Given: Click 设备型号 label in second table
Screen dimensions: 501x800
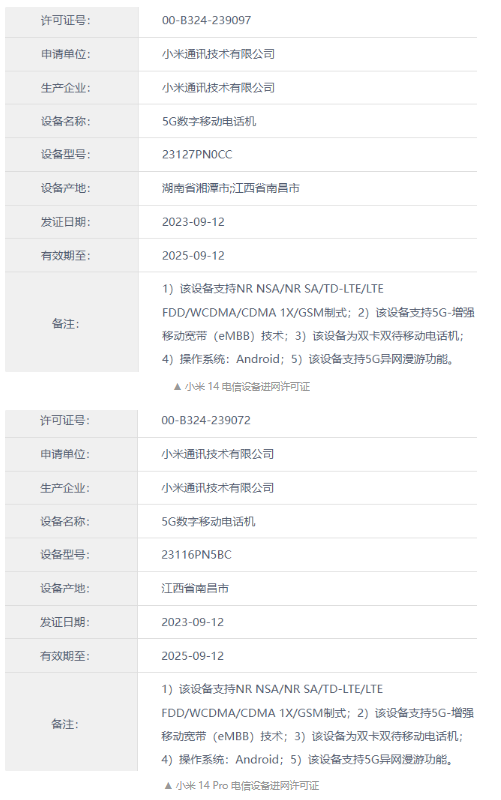Looking at the screenshot, I should pos(65,555).
